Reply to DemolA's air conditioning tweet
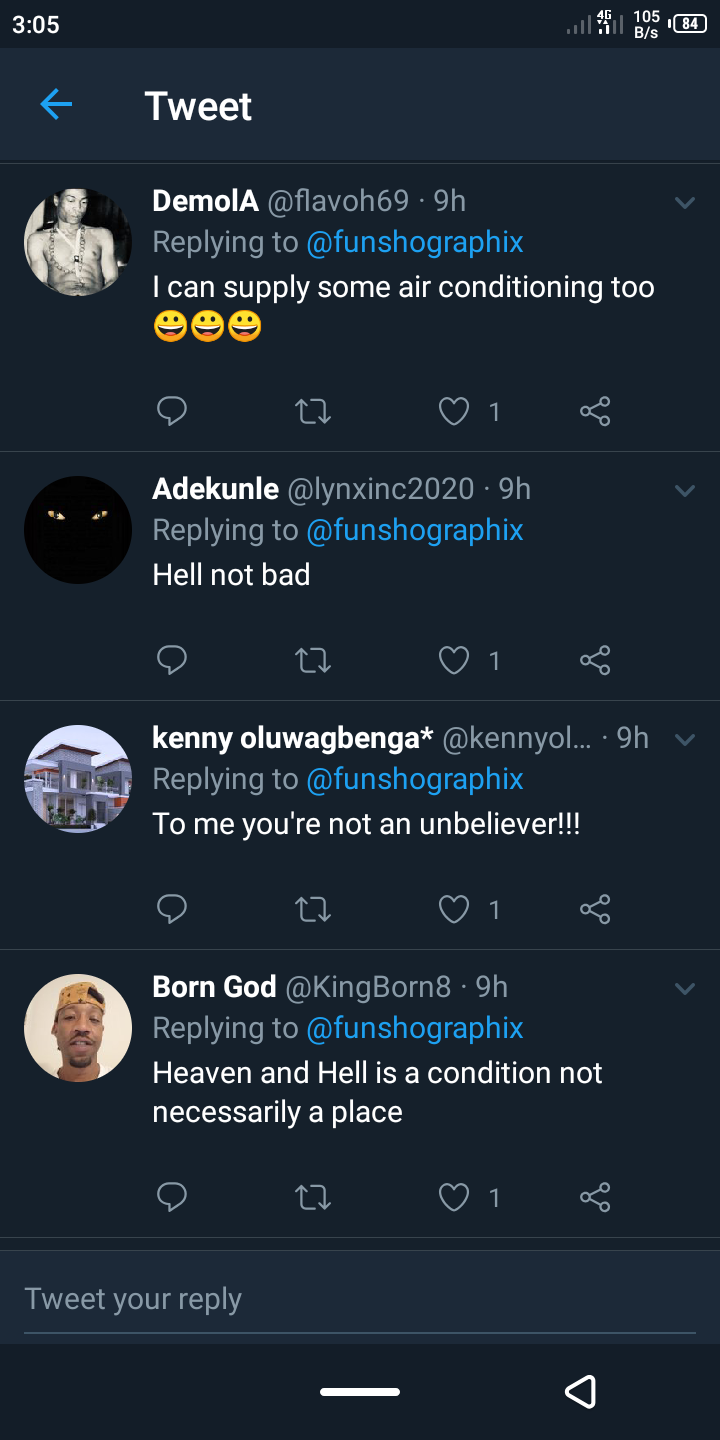This screenshot has width=720, height=1440. 172,411
